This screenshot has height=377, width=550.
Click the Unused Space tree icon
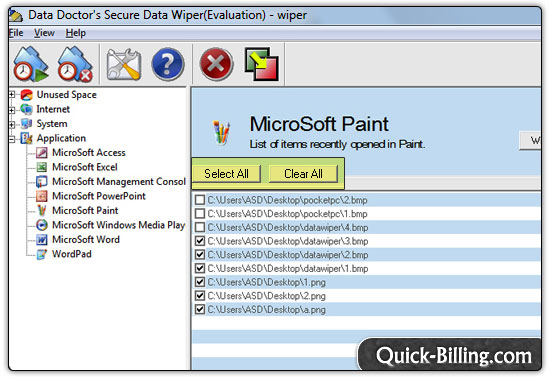click(27, 95)
